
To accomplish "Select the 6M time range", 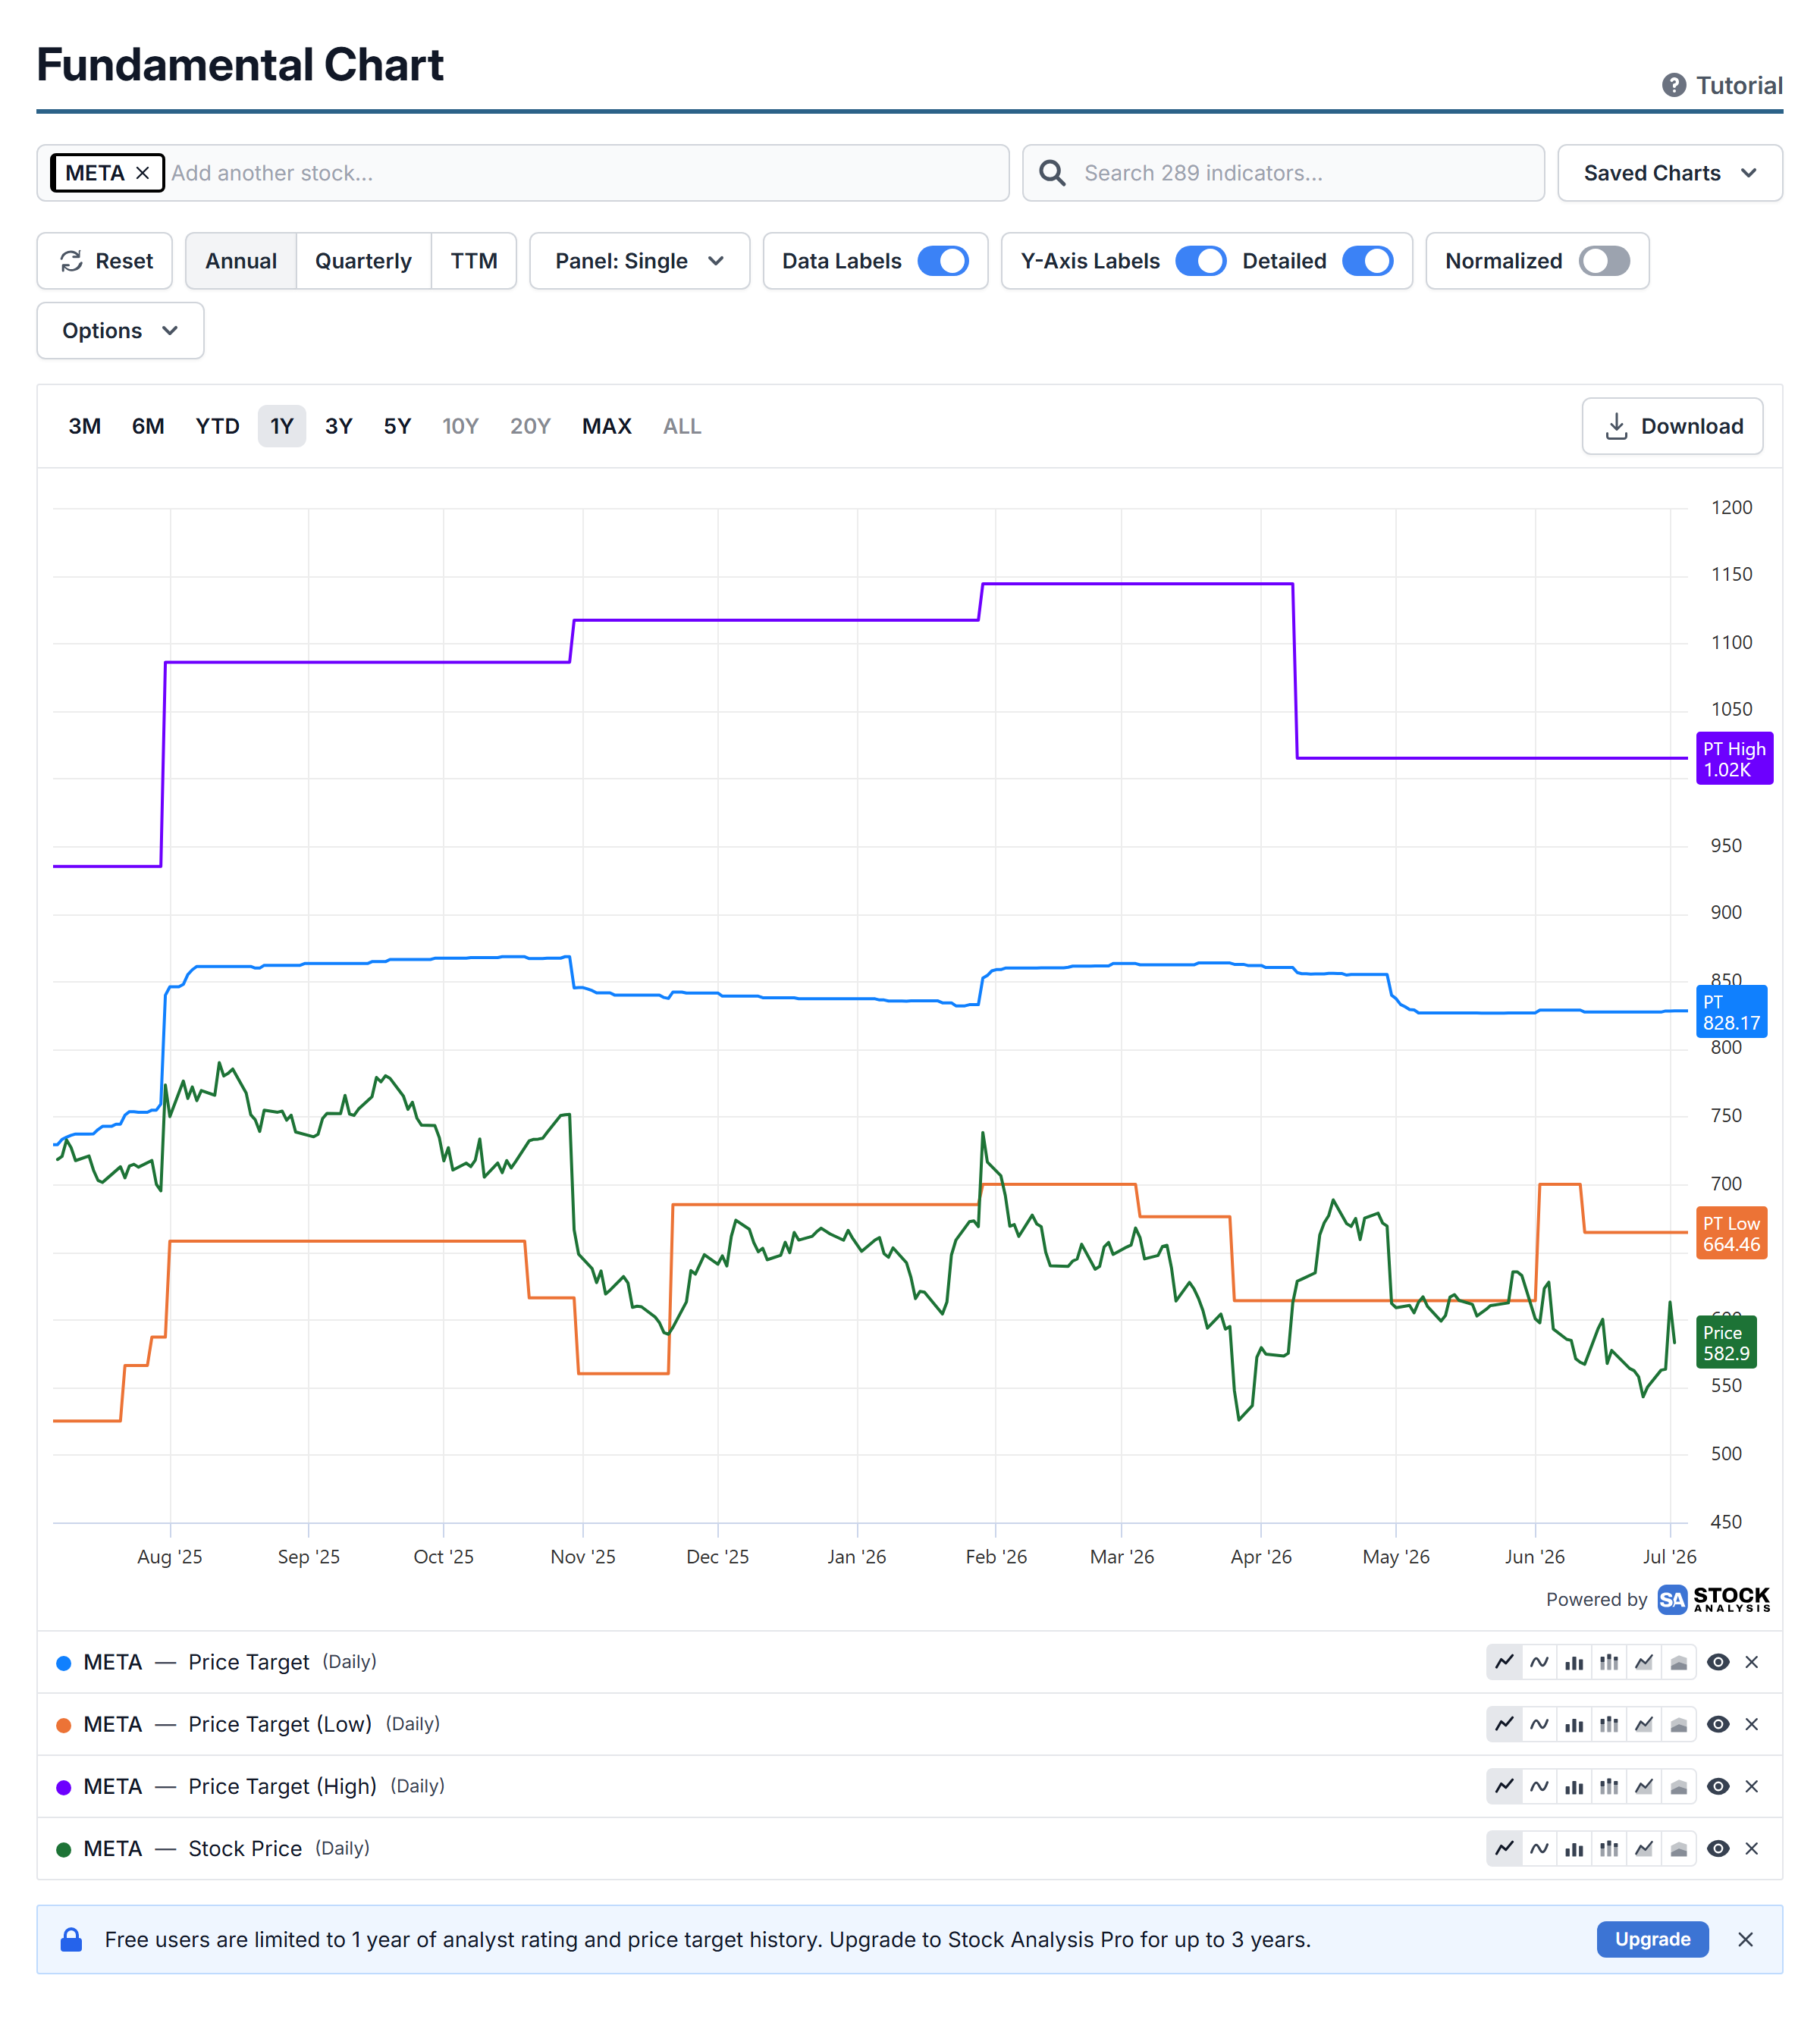I will pyautogui.click(x=148, y=426).
